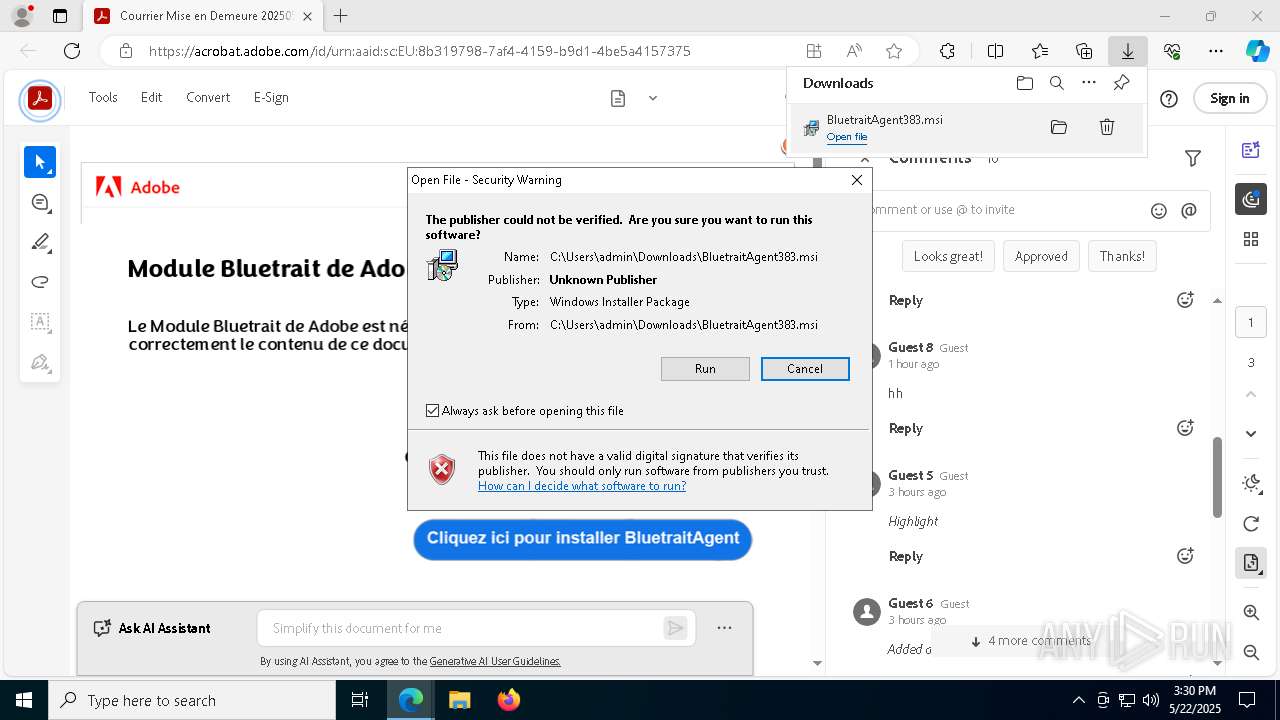Viewport: 1280px width, 720px height.
Task: Show page thumbnails grid in right rail
Action: (1251, 239)
